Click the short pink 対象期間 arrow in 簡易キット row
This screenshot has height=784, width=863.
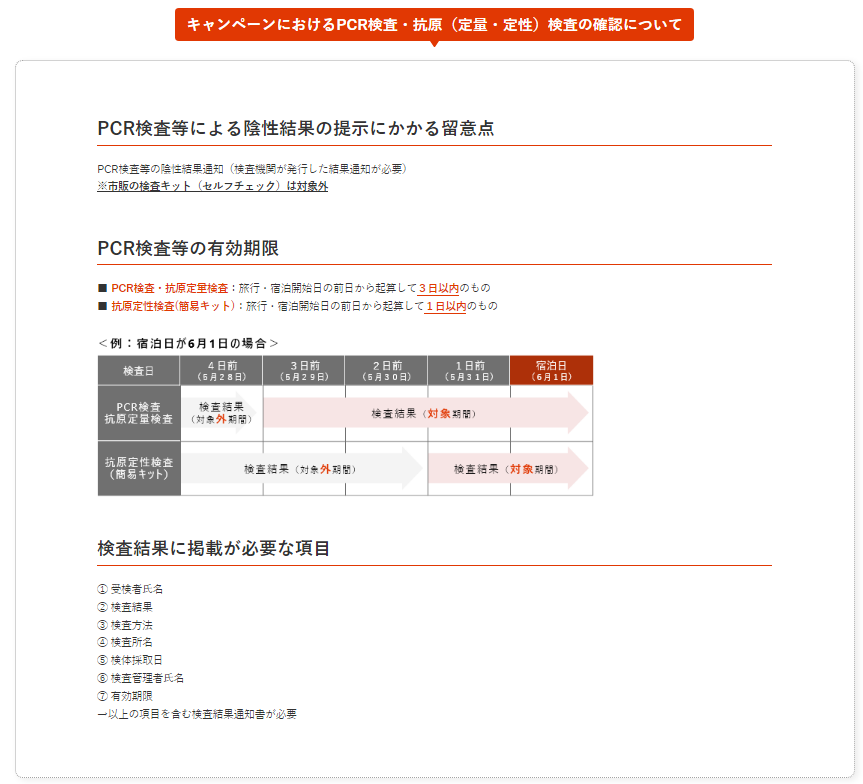point(505,468)
